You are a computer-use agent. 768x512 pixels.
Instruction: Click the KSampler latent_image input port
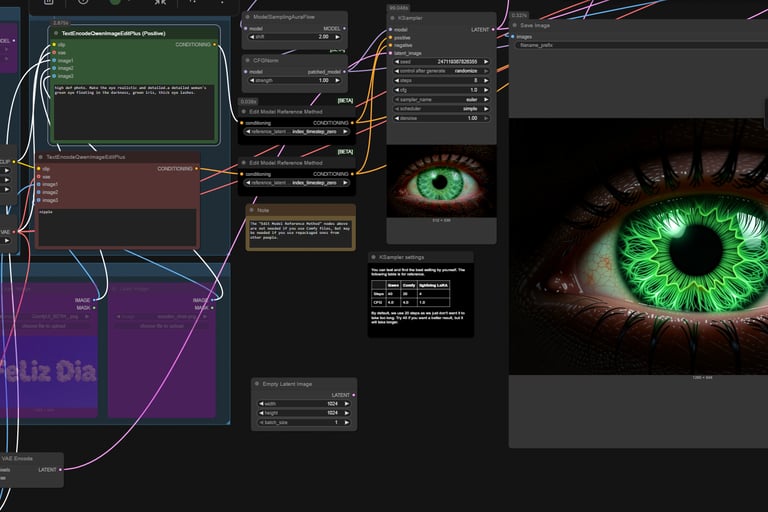click(x=391, y=53)
